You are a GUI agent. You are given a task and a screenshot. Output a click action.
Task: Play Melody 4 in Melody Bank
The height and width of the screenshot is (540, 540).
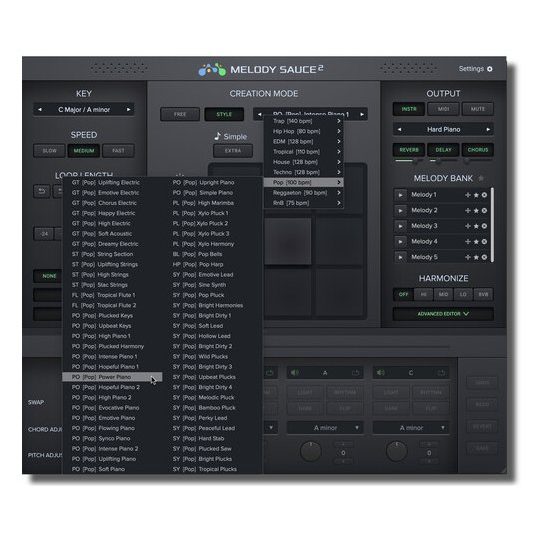click(x=400, y=242)
